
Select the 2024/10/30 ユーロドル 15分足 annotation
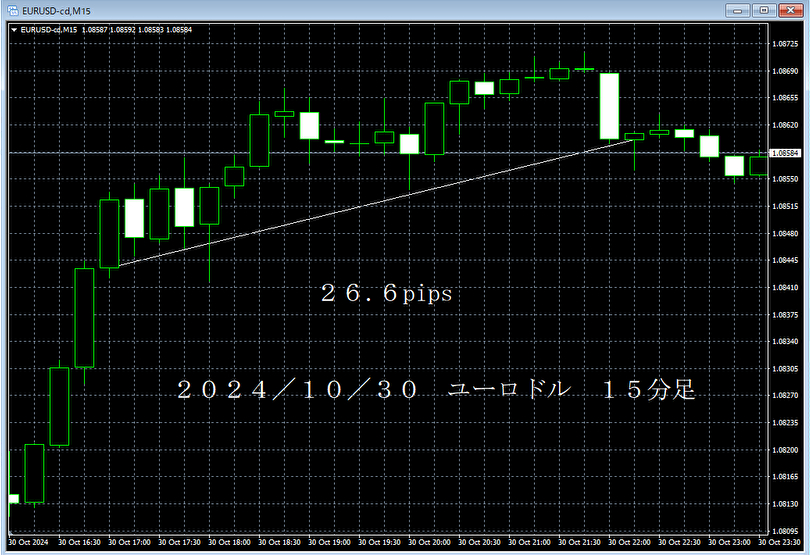tap(436, 389)
